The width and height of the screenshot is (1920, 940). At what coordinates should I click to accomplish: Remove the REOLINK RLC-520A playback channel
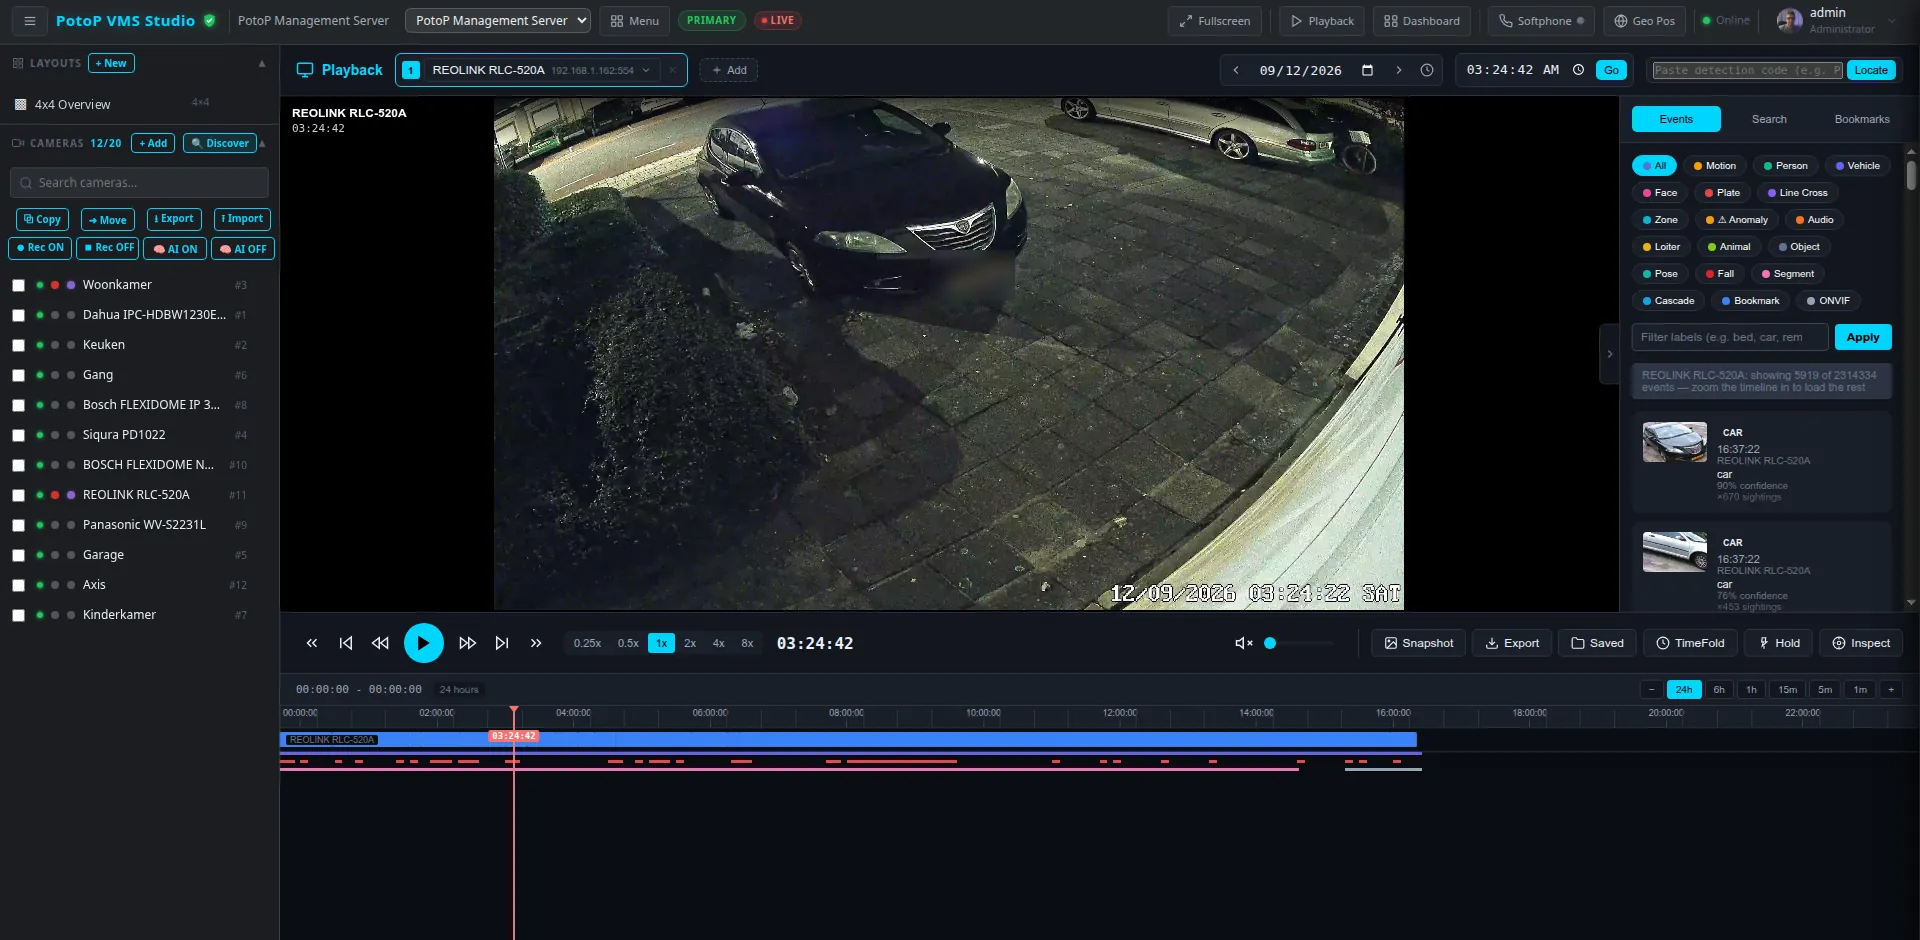point(673,70)
